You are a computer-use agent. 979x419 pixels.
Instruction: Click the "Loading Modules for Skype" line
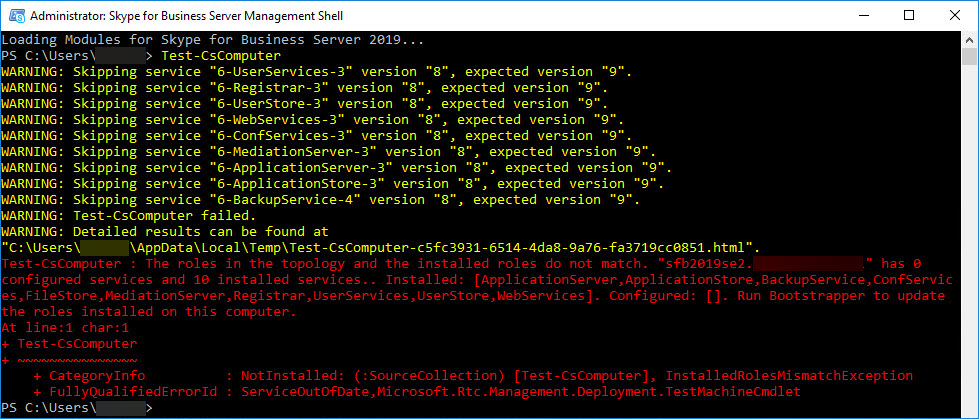213,40
